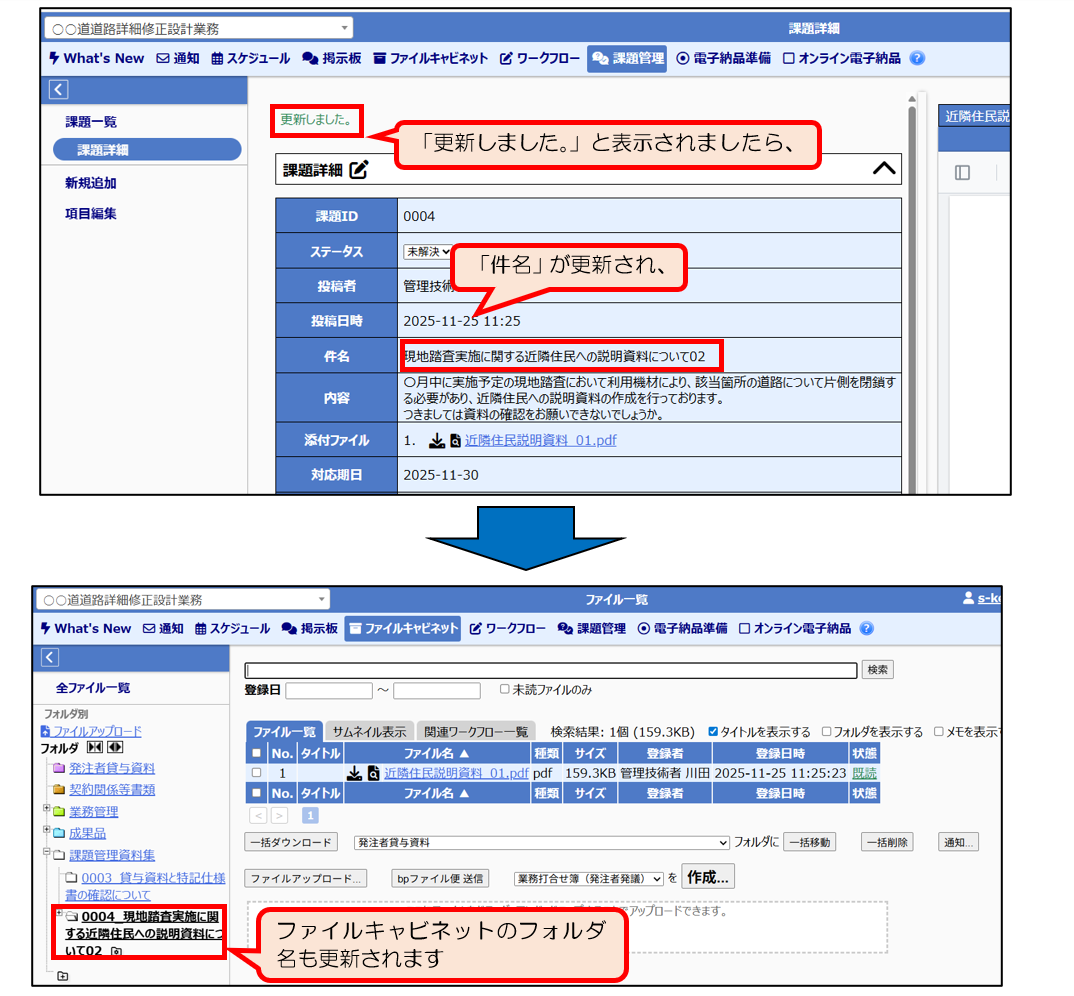
Task: Uncheck the タイトルを表示する checkbox
Action: tap(713, 732)
